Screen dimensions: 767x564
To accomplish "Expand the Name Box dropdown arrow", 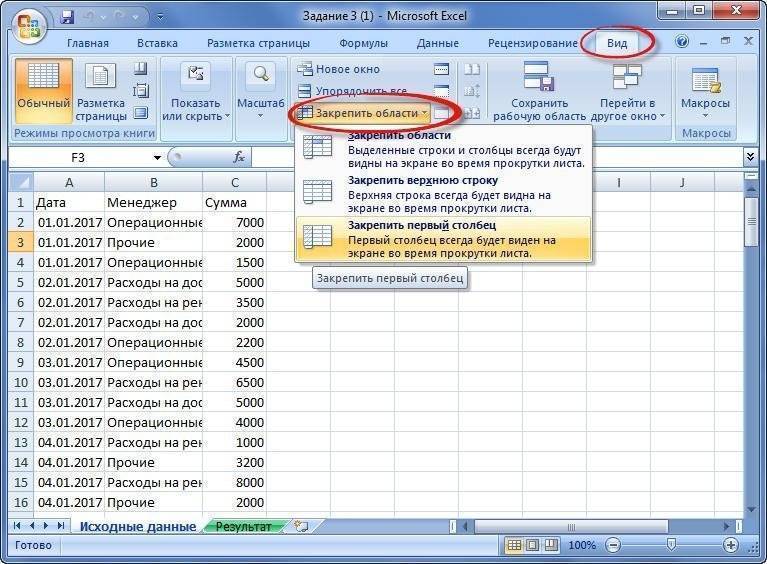I will (x=157, y=158).
